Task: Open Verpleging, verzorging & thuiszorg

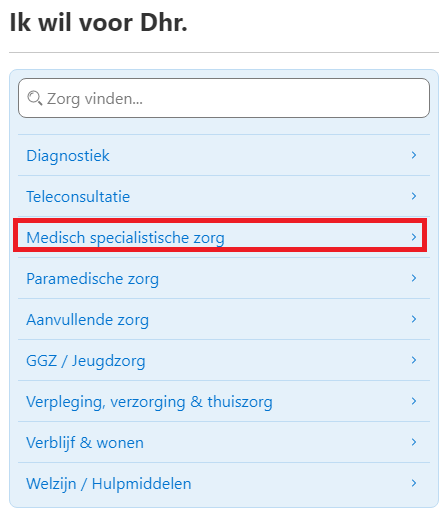Action: [224, 401]
